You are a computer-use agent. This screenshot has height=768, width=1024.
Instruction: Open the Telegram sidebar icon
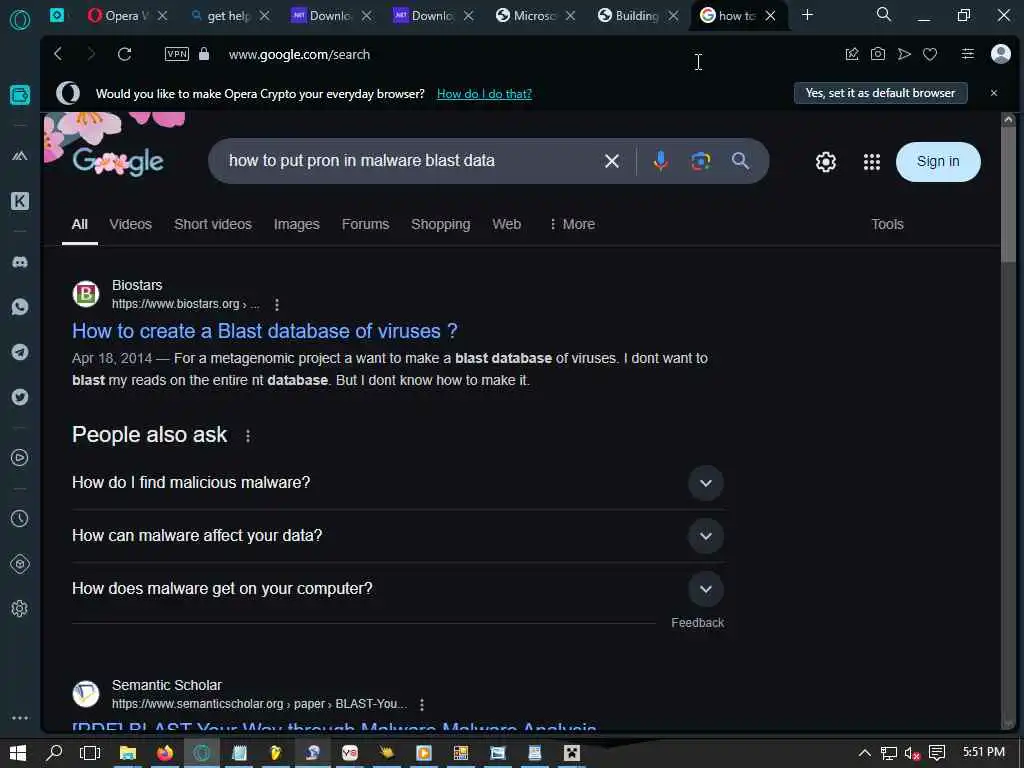pos(20,352)
